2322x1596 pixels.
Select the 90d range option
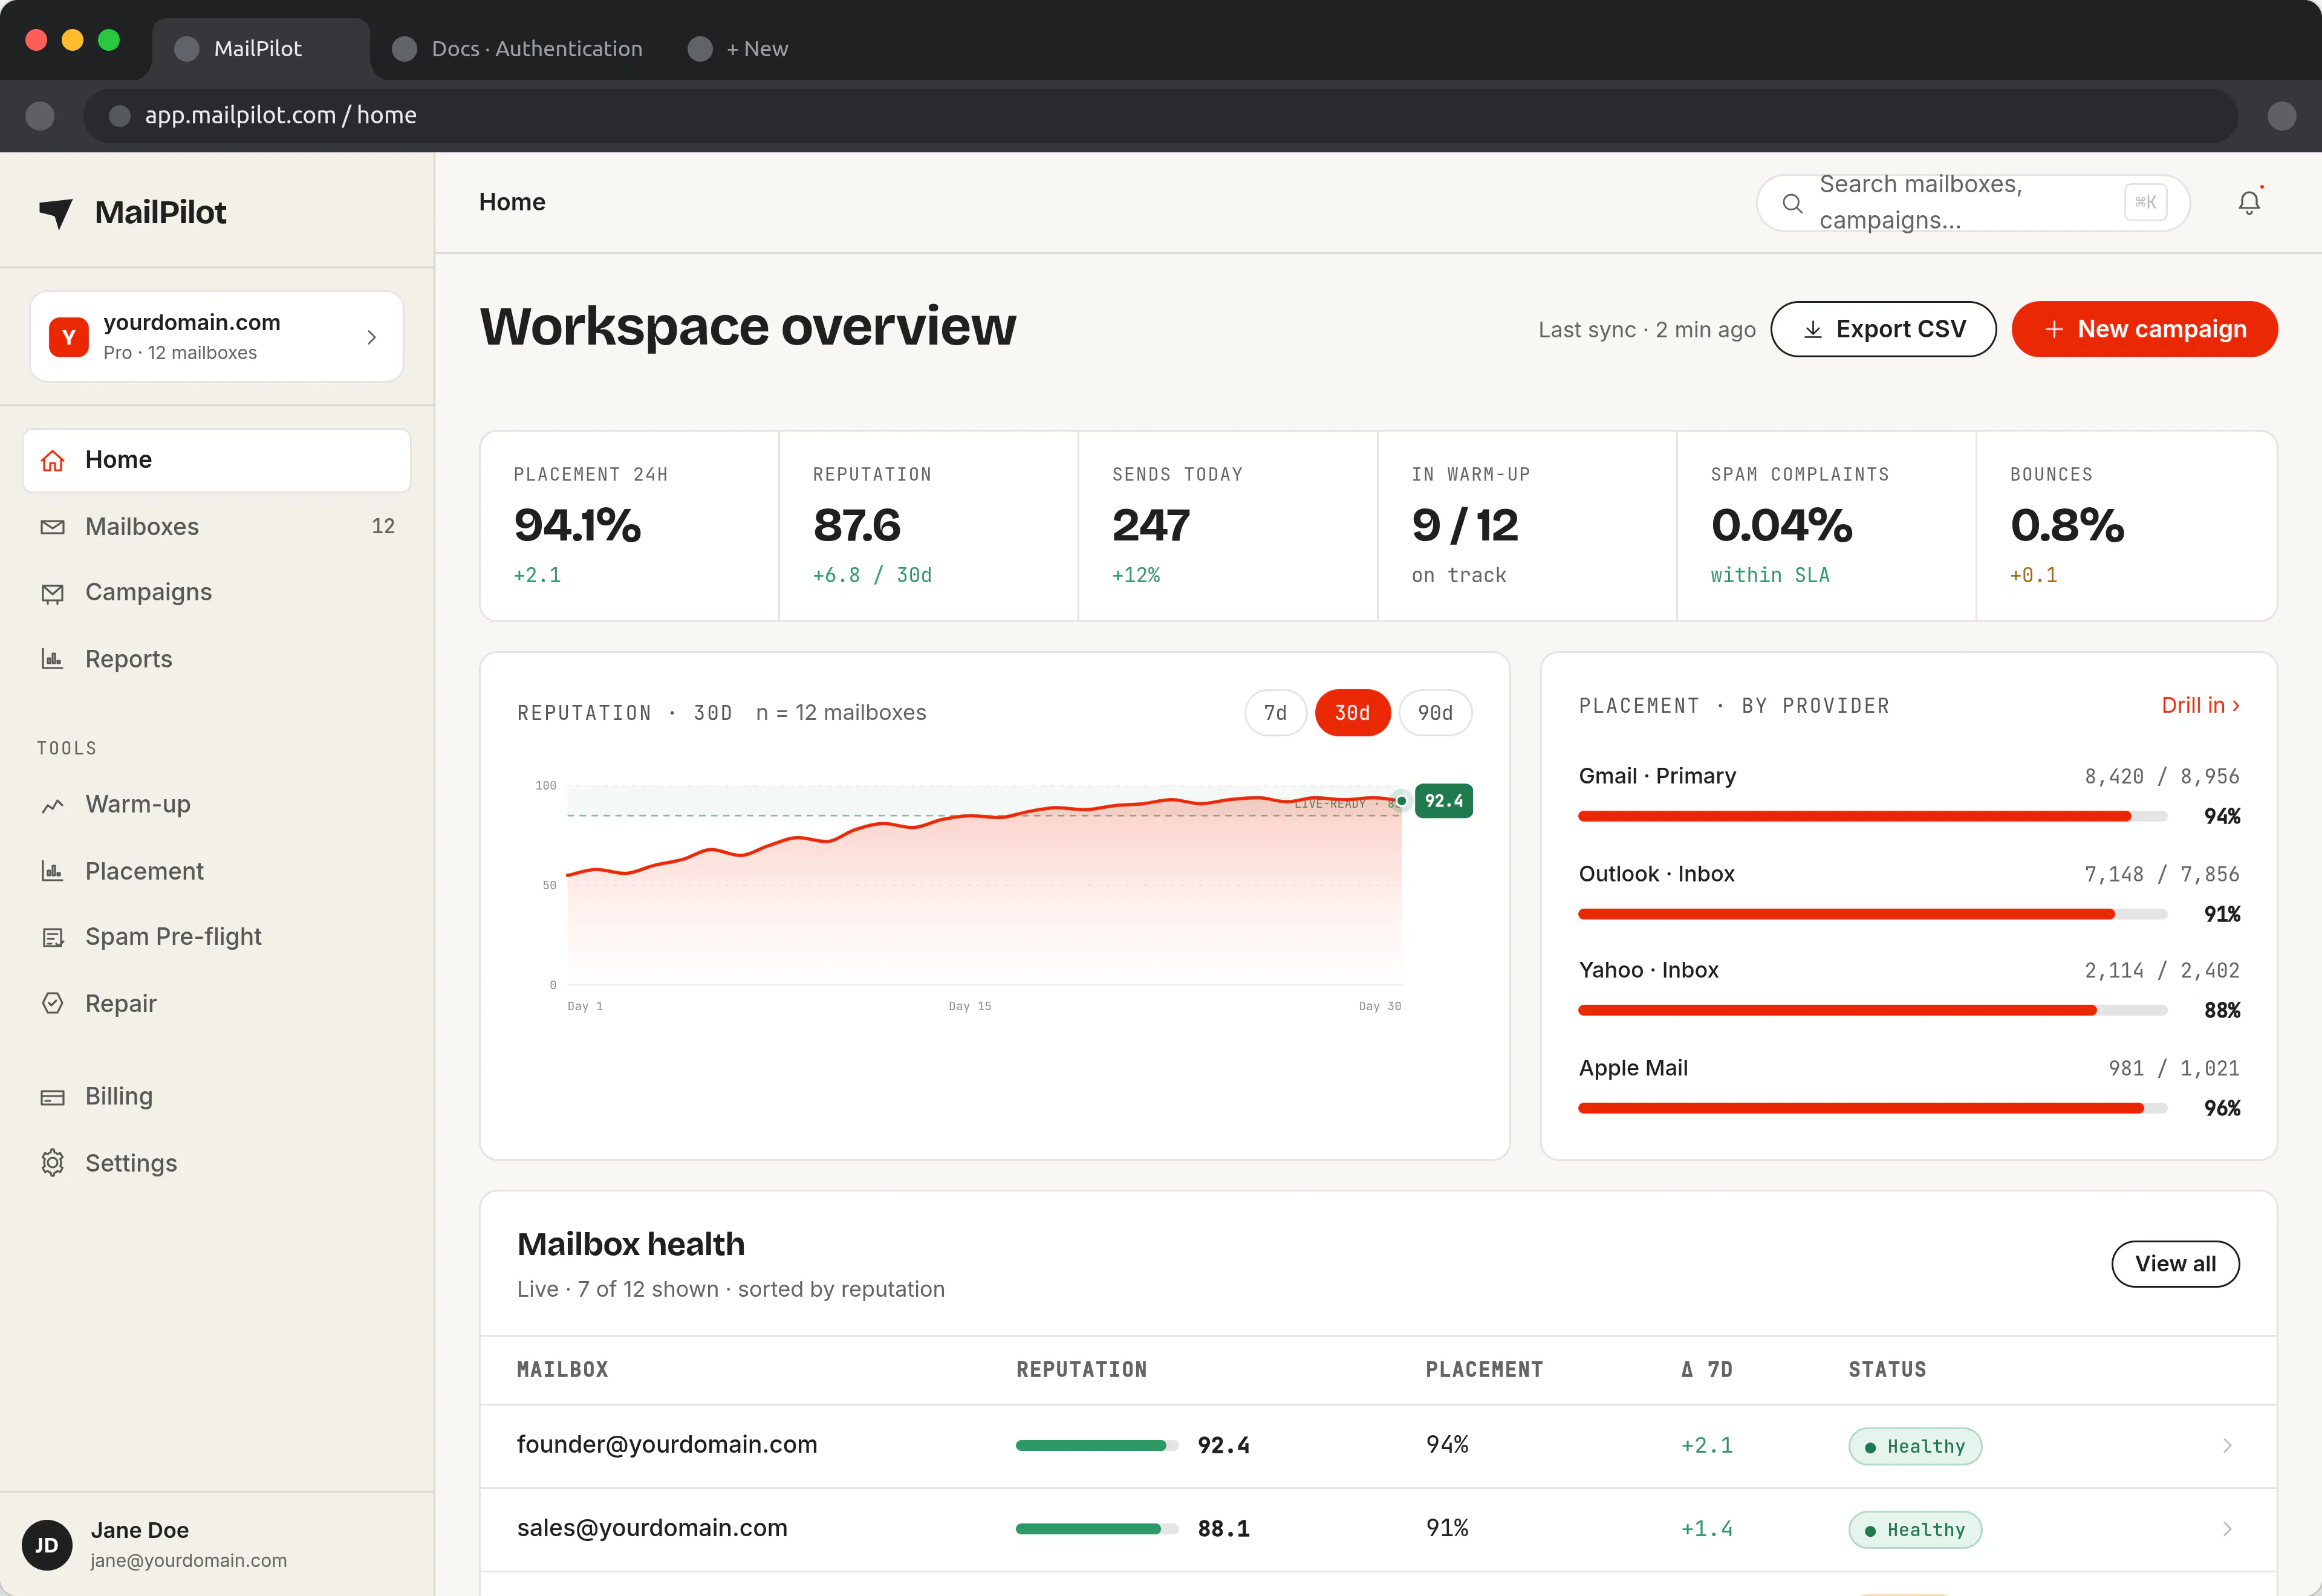1435,713
